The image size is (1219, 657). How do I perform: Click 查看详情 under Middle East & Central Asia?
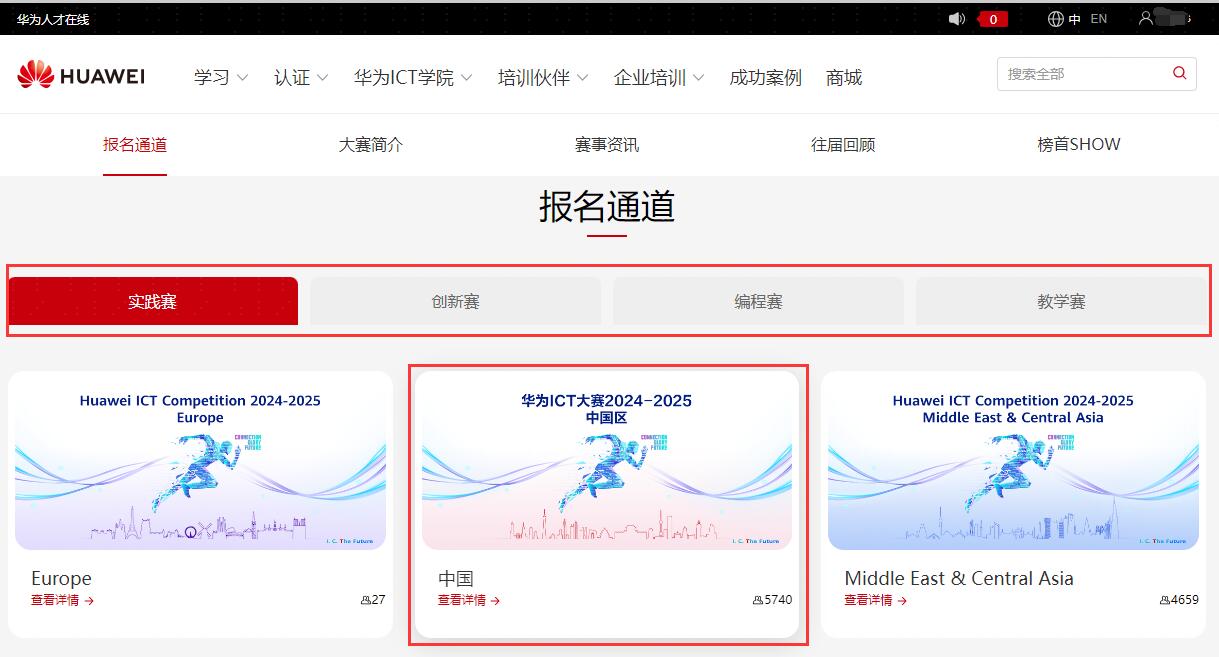876,600
